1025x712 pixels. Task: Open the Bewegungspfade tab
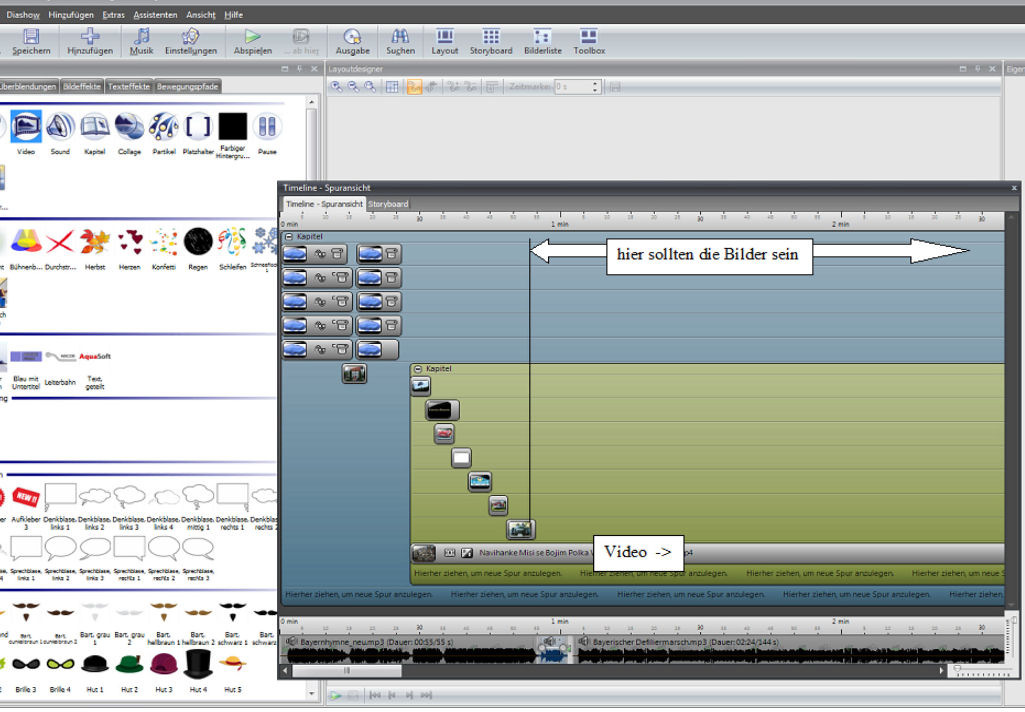(x=187, y=87)
